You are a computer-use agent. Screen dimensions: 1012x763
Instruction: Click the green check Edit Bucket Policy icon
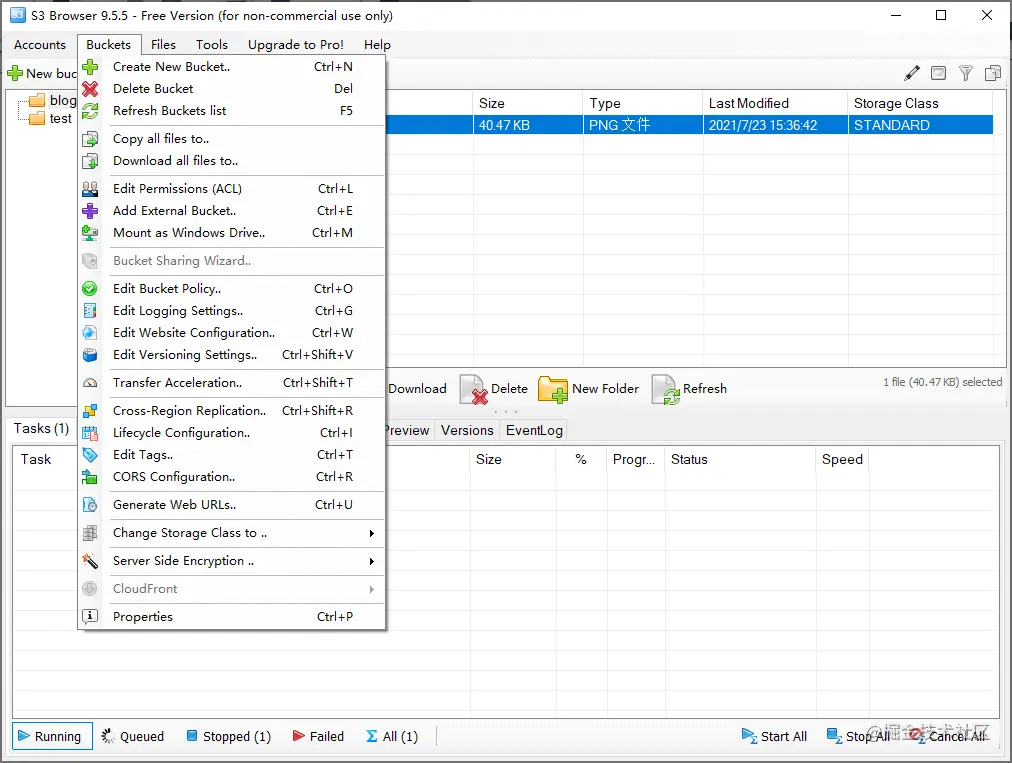click(x=90, y=289)
